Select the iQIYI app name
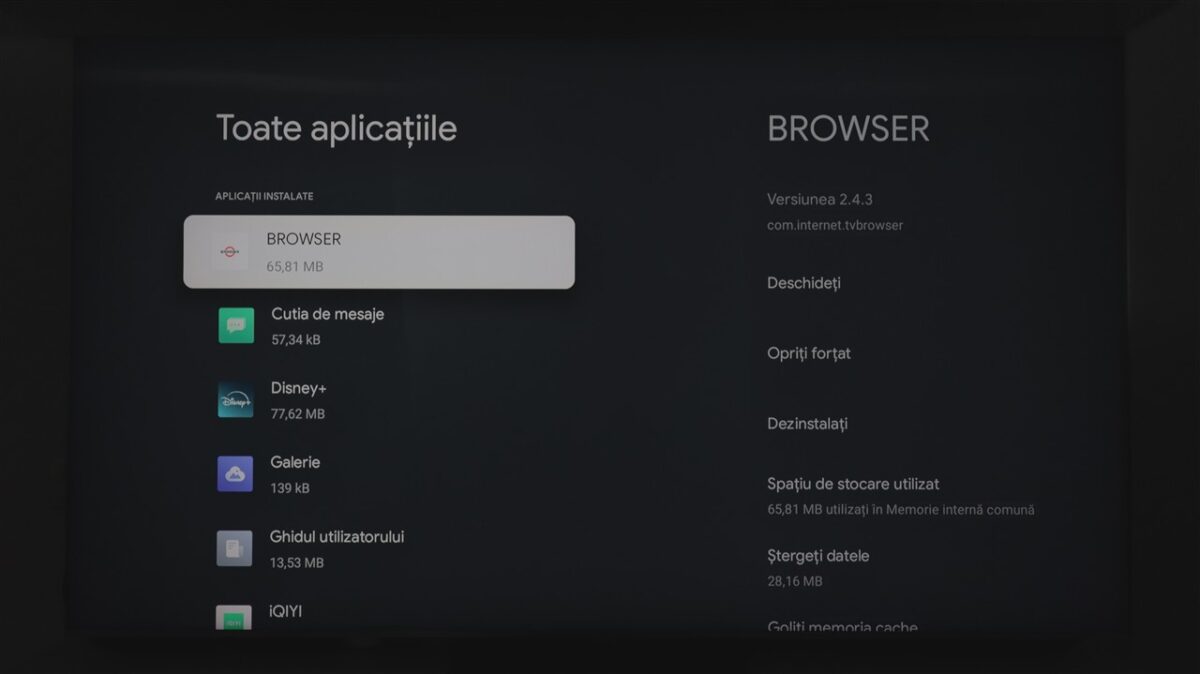This screenshot has width=1200, height=674. pos(286,611)
